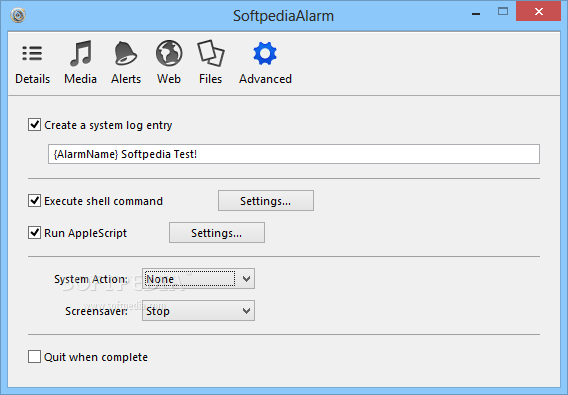Expand the System Action dropdown
Image resolution: width=568 pixels, height=395 pixels.
click(198, 279)
